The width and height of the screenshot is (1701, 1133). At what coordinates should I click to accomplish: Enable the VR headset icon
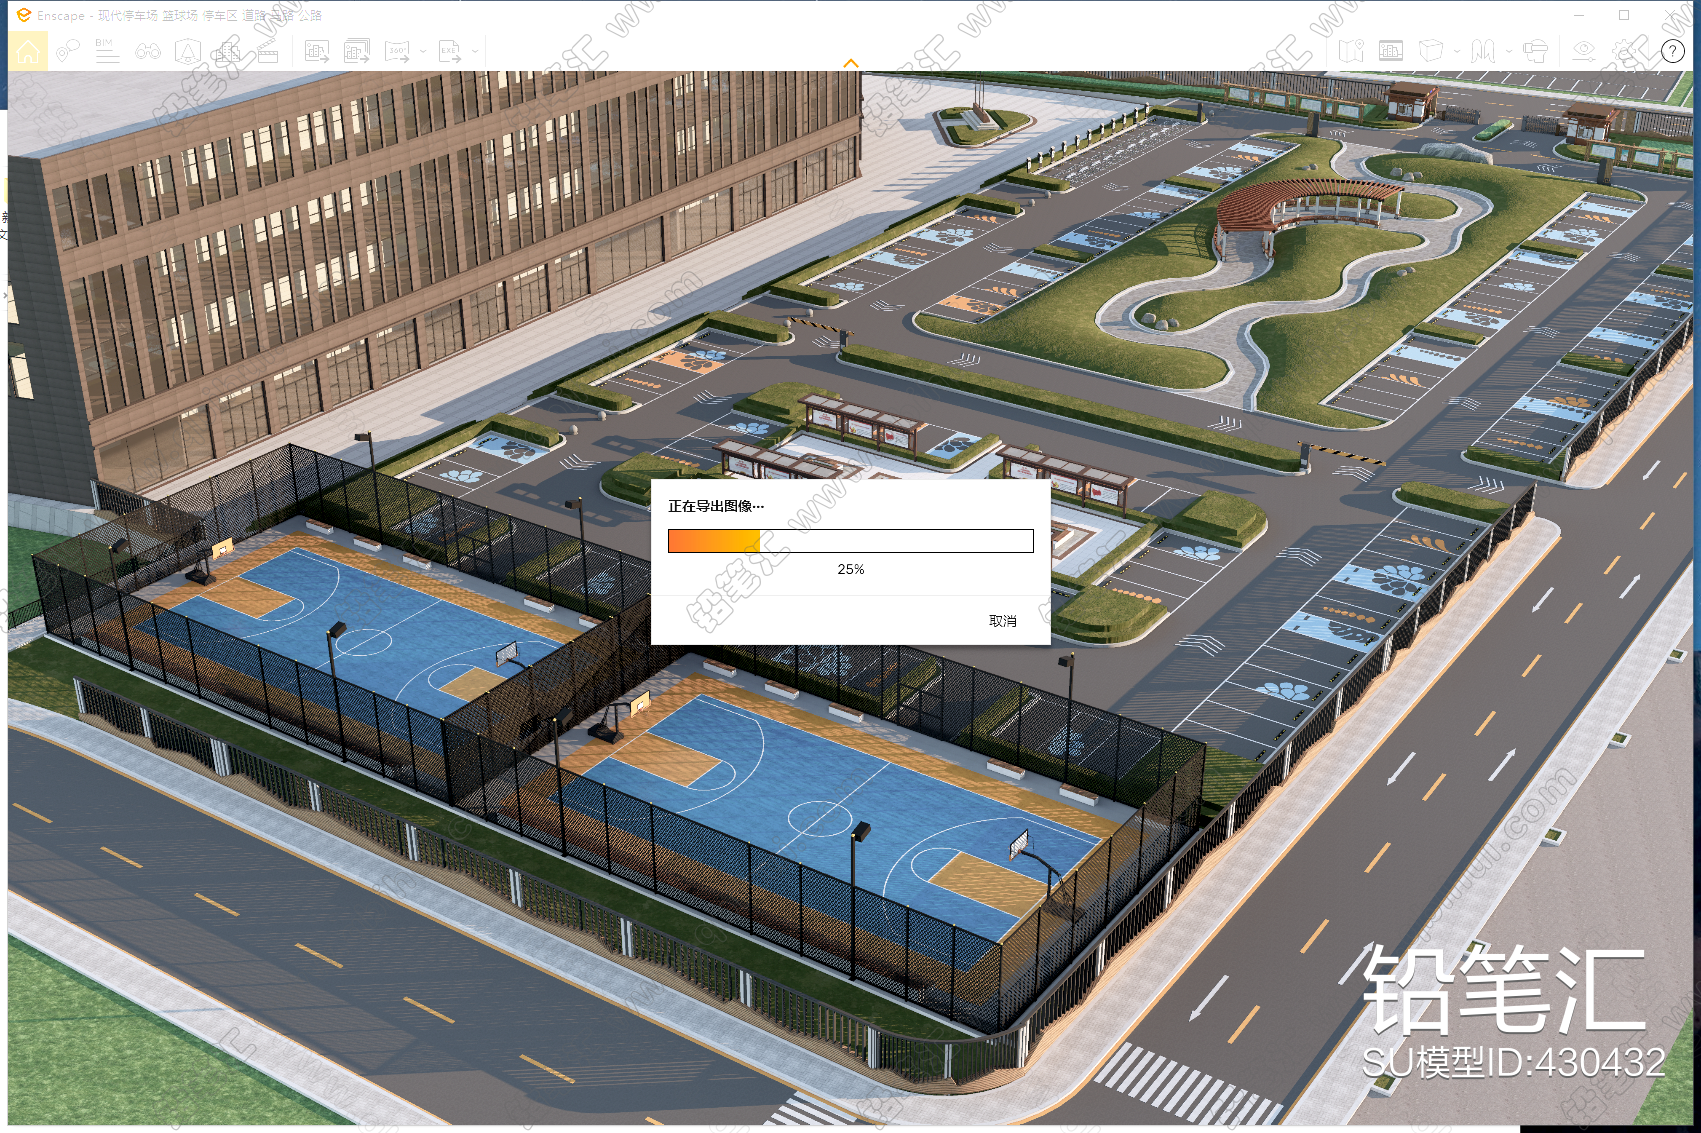(x=1536, y=51)
